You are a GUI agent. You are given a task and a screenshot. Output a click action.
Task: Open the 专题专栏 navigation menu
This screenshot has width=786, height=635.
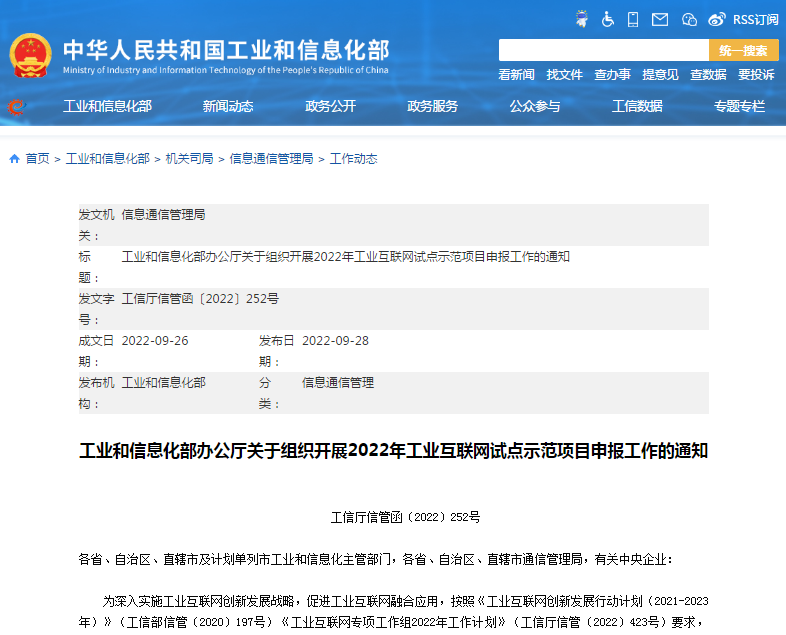(x=739, y=106)
